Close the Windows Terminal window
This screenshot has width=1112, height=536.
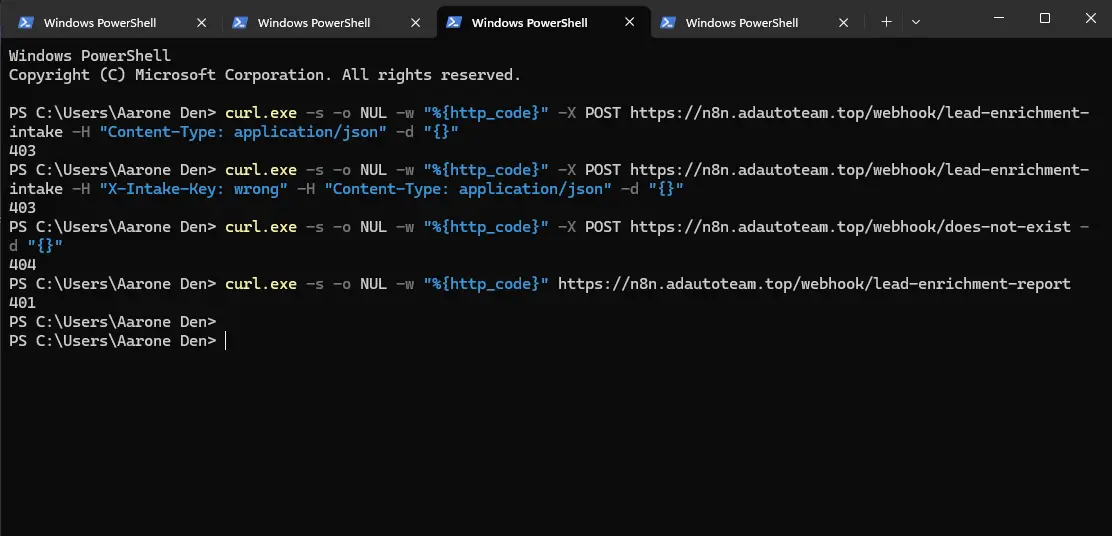pyautogui.click(x=1090, y=18)
